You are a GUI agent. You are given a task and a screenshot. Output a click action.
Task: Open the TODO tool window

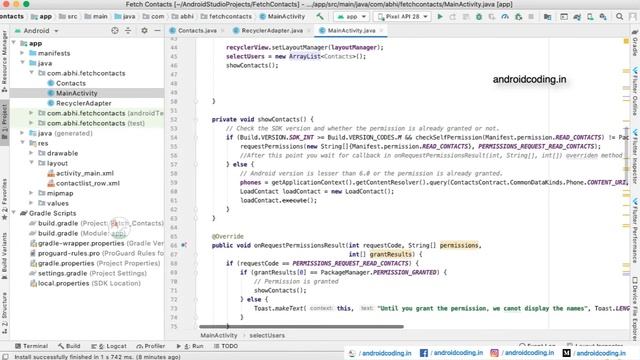[226, 346]
